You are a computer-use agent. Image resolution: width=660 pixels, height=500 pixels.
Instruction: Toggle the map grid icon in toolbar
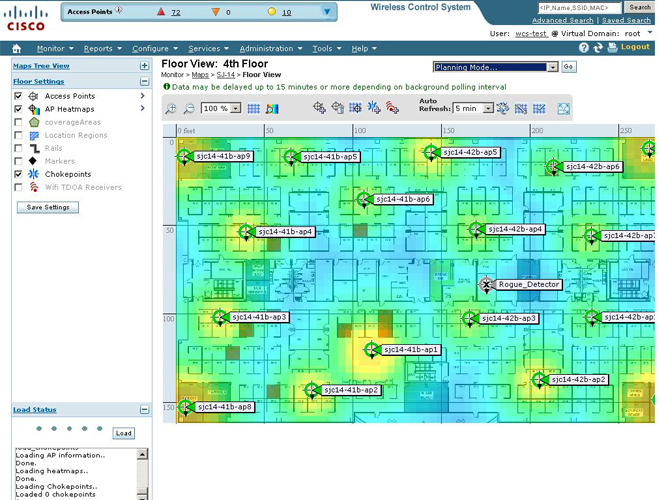[x=254, y=108]
